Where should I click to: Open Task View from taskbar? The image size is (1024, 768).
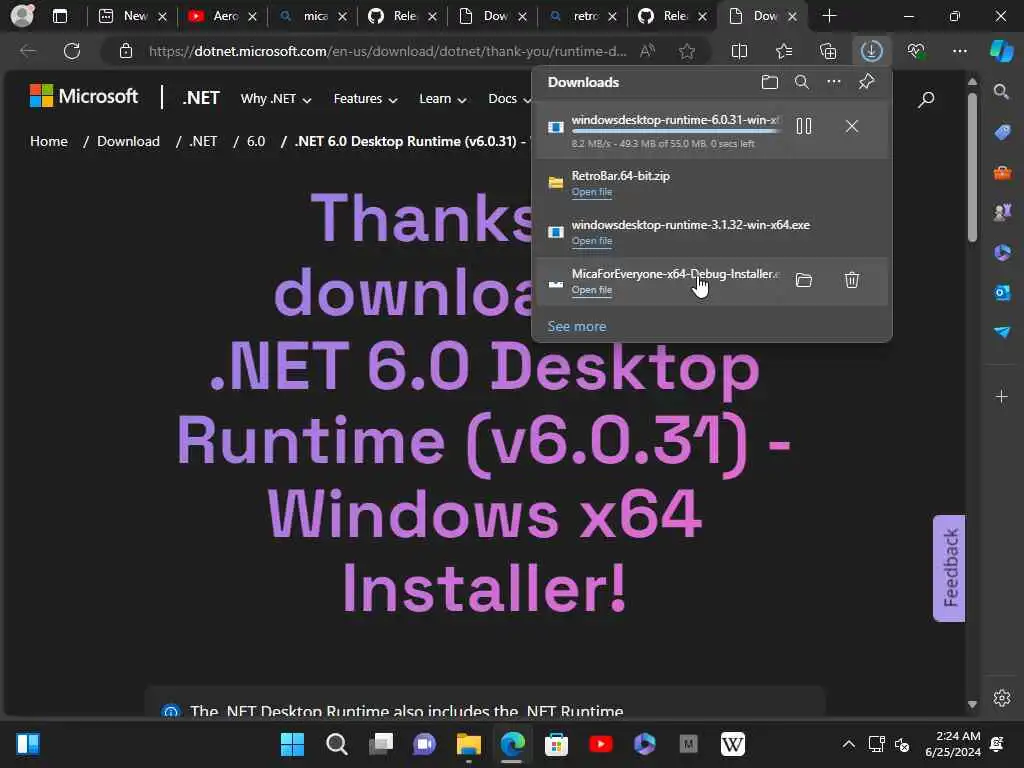pyautogui.click(x=381, y=744)
